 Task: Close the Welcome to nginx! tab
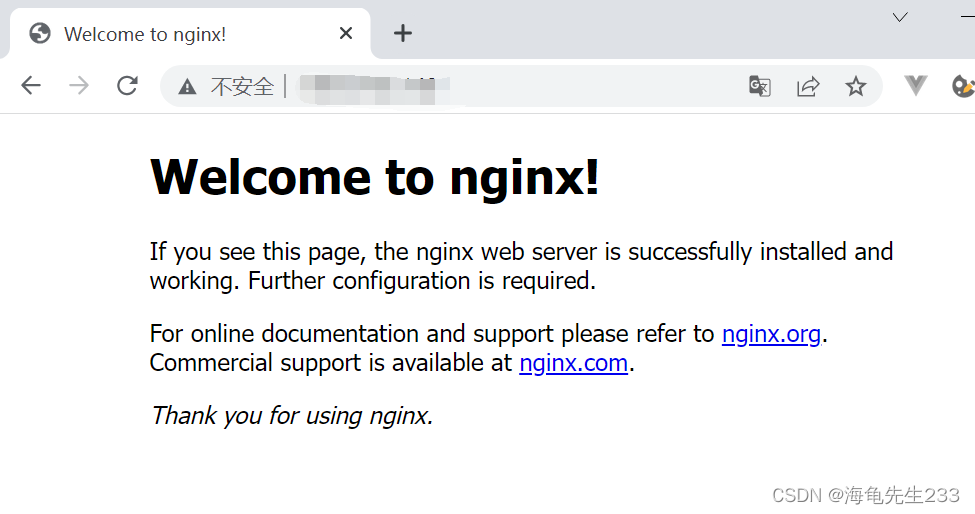tap(346, 34)
